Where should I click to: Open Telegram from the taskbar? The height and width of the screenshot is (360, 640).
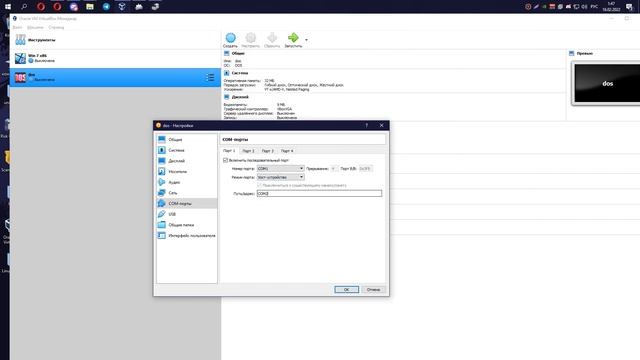(106, 7)
